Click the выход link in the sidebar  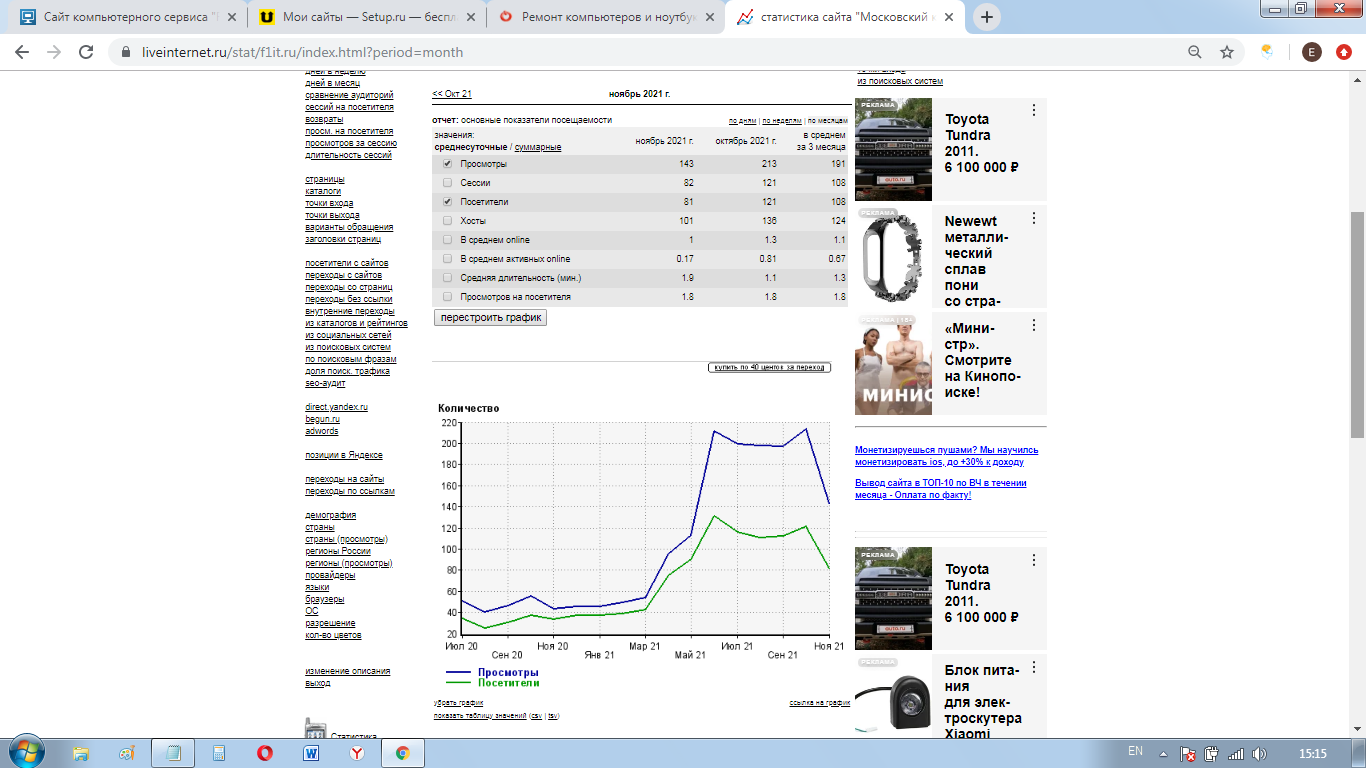[318, 683]
